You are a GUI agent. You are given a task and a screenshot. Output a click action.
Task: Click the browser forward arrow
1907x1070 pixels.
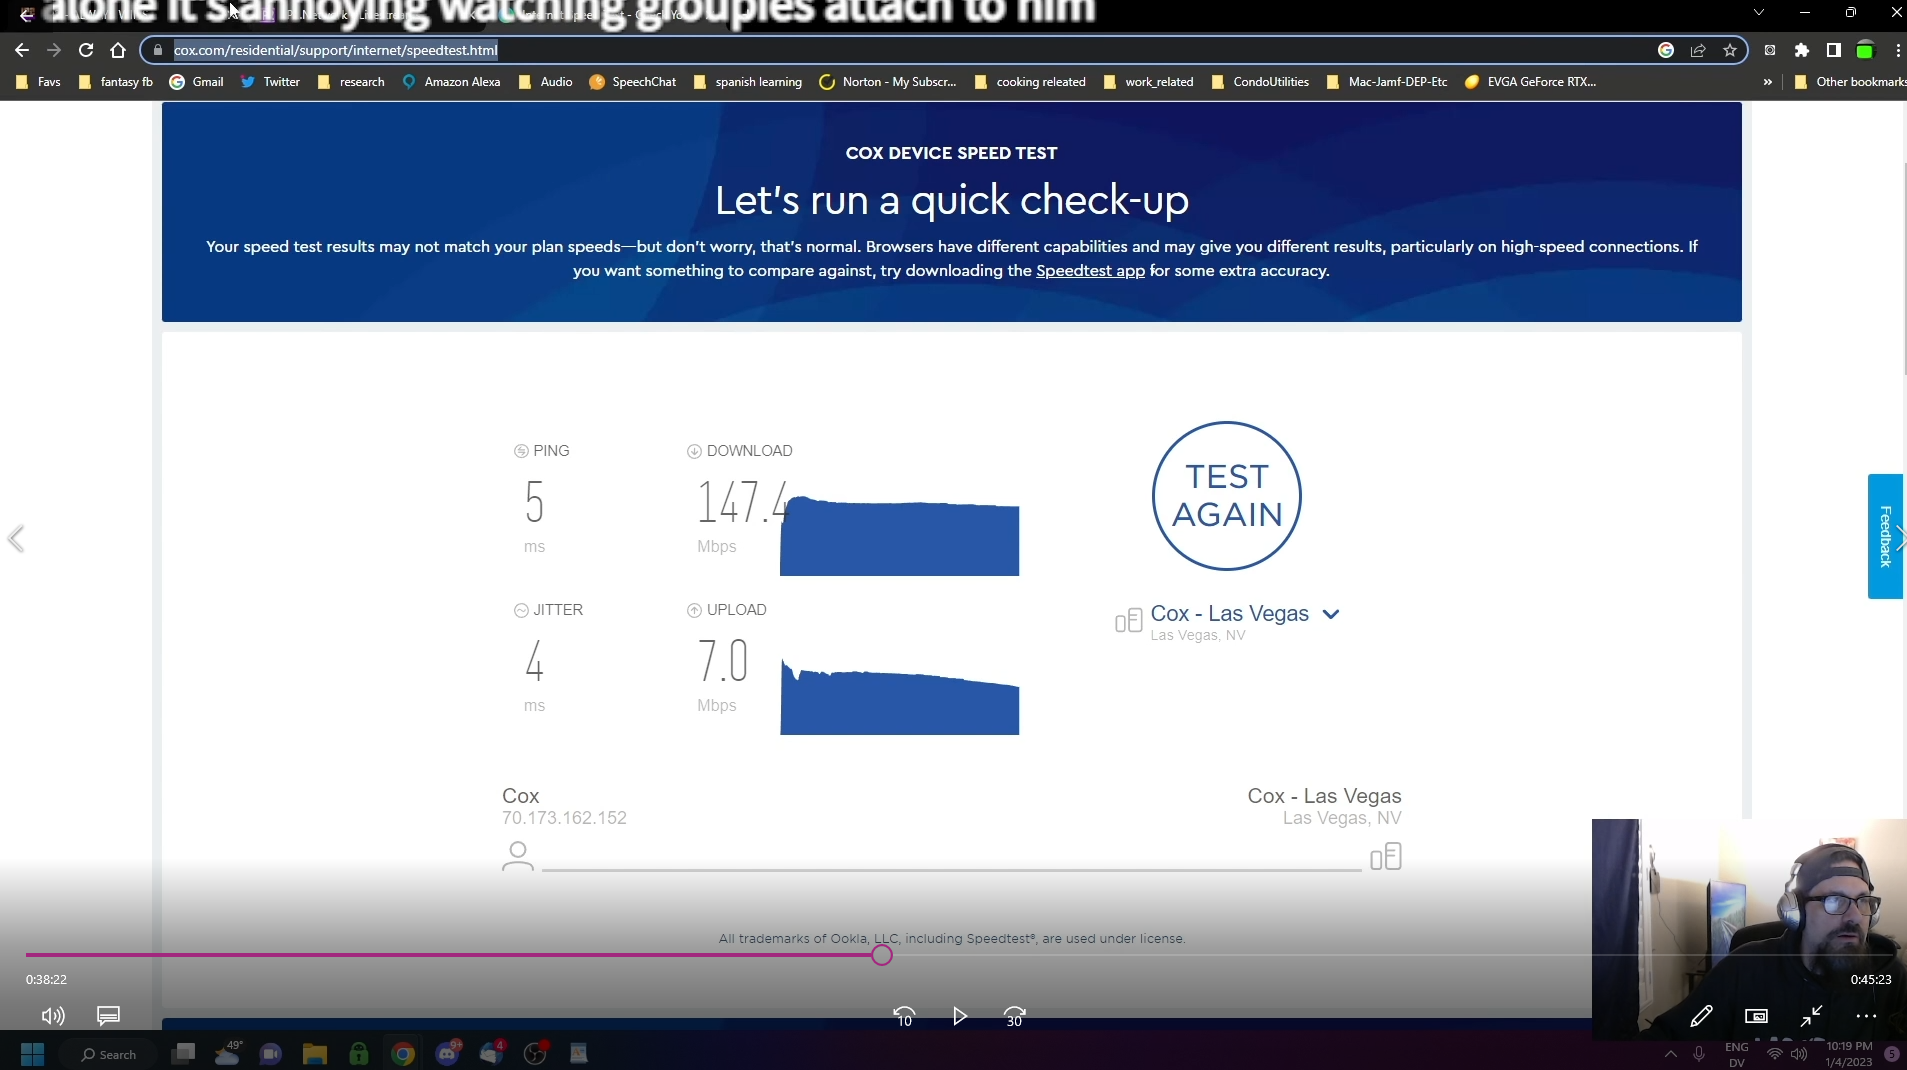54,50
